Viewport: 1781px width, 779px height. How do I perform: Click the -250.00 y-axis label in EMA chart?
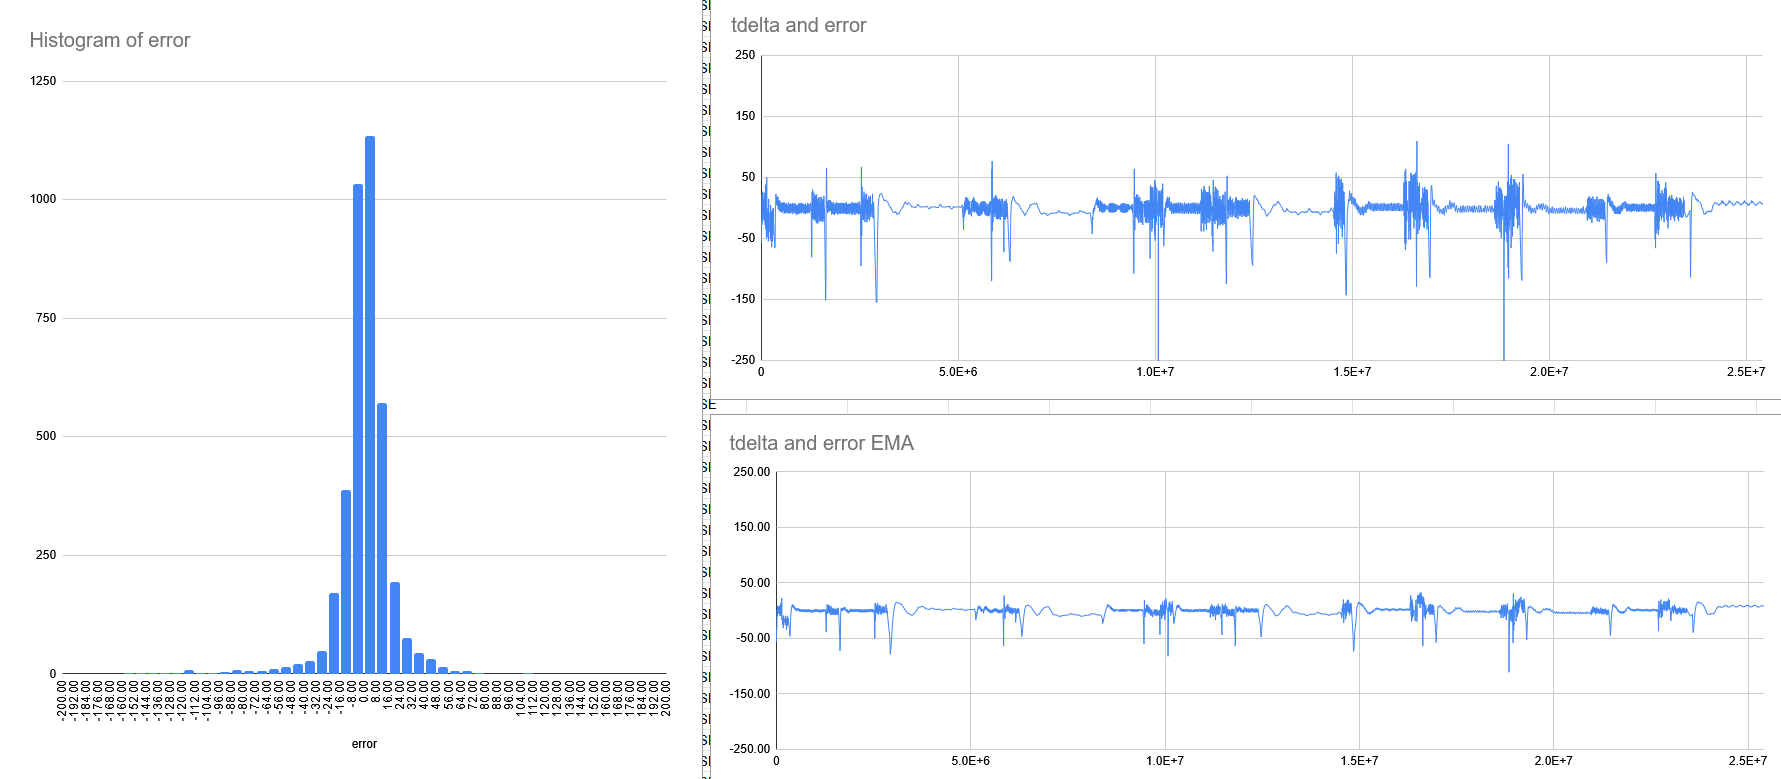(x=750, y=749)
